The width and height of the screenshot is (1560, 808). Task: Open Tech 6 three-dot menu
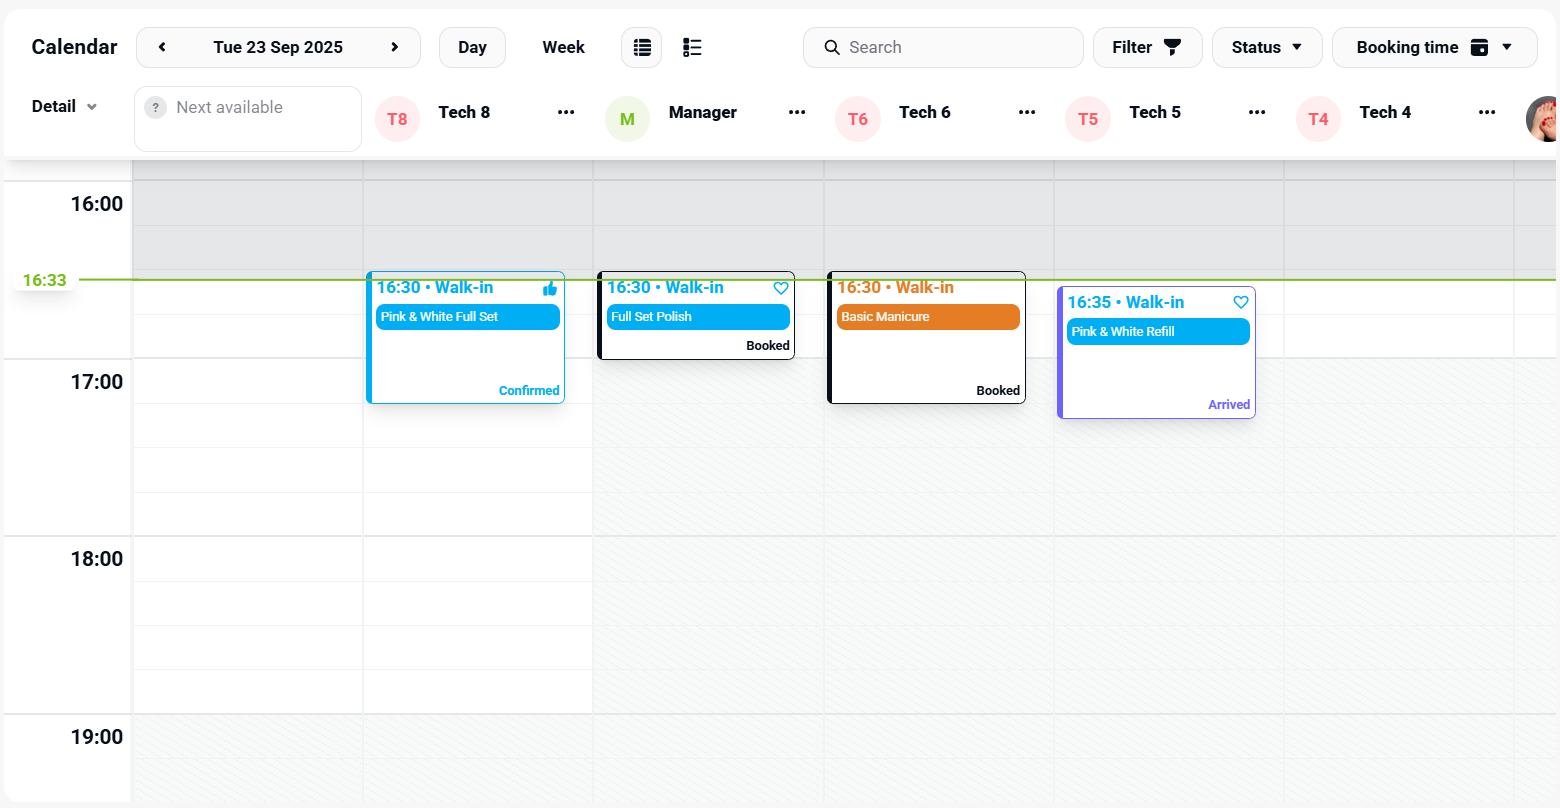tap(1027, 112)
